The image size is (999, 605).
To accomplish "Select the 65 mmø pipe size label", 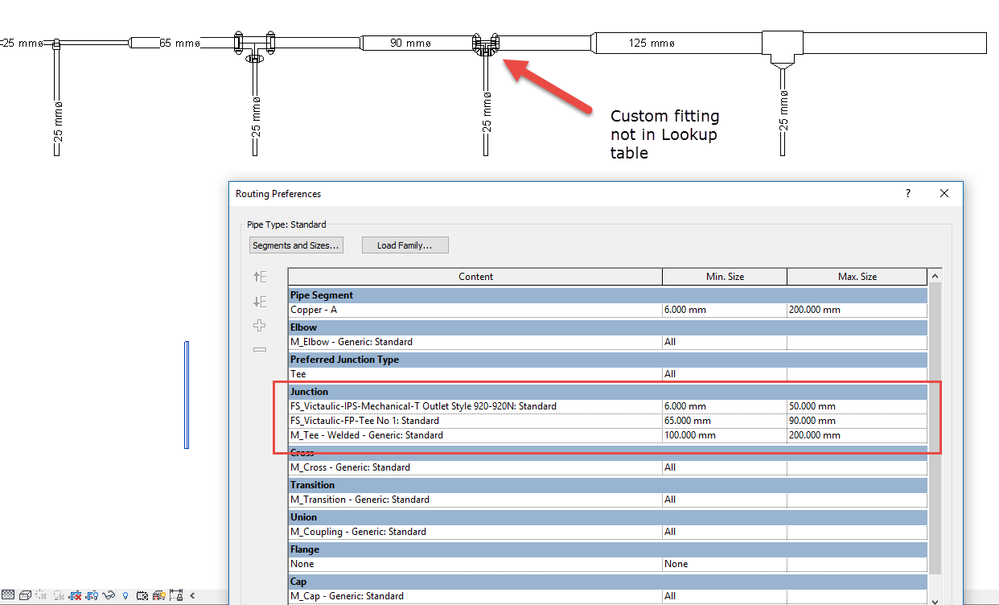I will 180,43.
